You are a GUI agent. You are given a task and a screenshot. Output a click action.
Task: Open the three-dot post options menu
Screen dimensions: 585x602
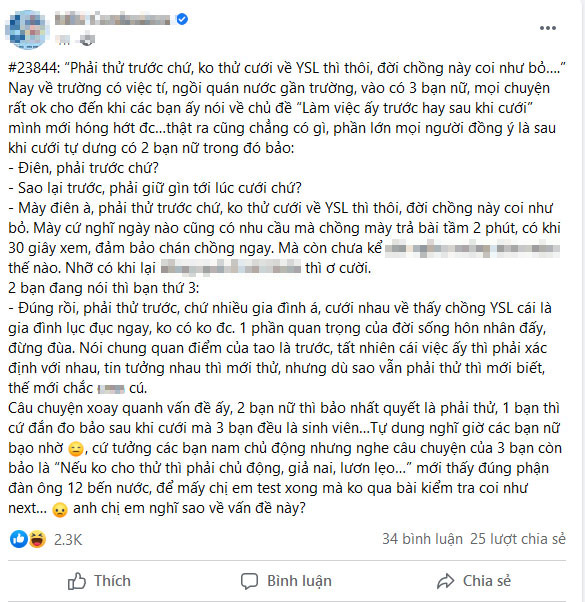point(547,28)
